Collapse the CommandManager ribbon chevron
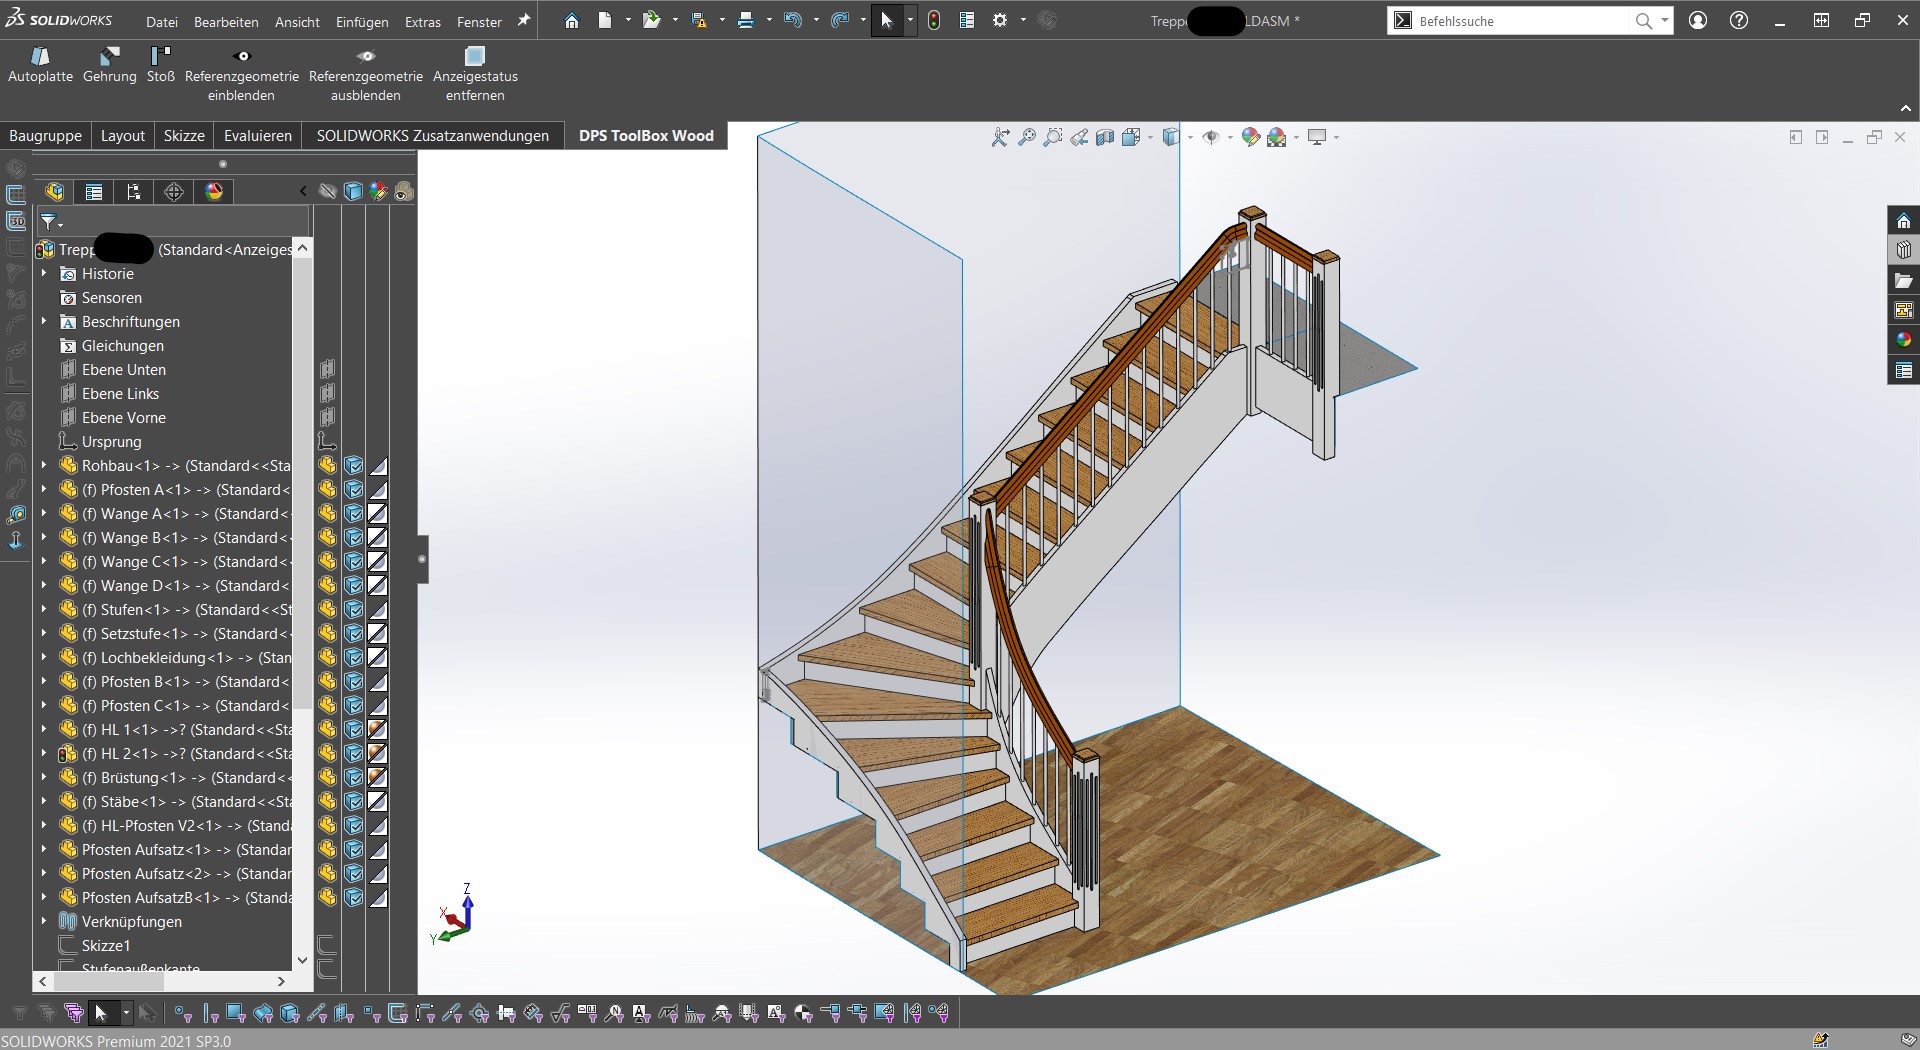This screenshot has width=1920, height=1050. point(1905,108)
